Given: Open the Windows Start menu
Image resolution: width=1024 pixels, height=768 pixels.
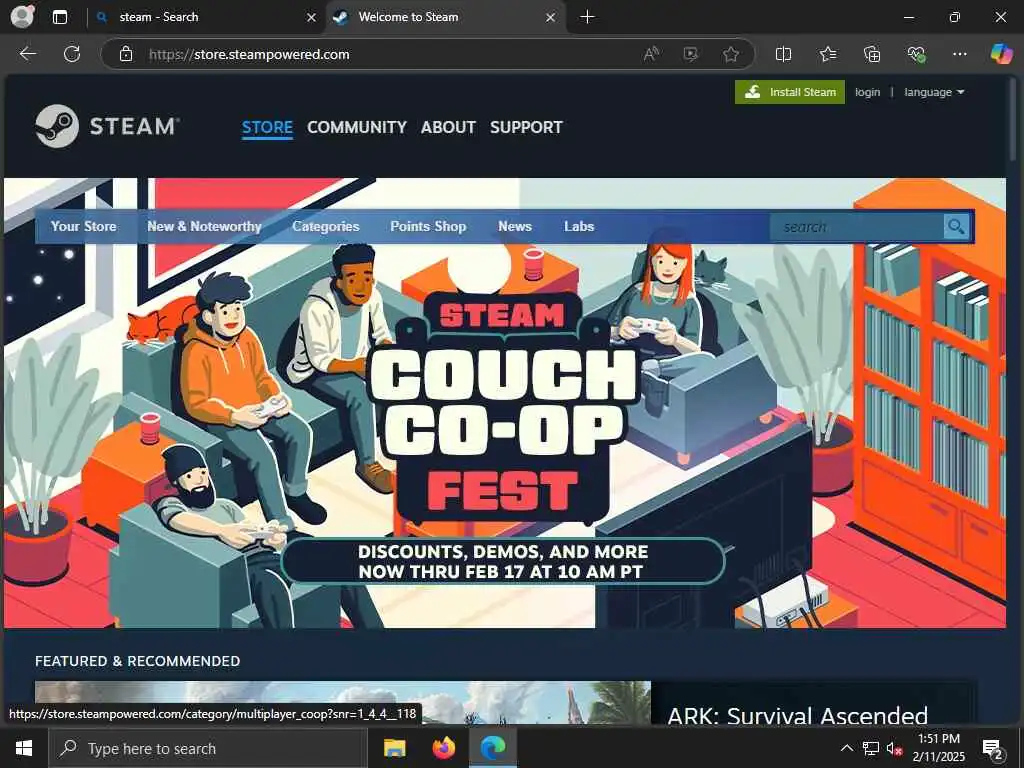Looking at the screenshot, I should (x=24, y=748).
